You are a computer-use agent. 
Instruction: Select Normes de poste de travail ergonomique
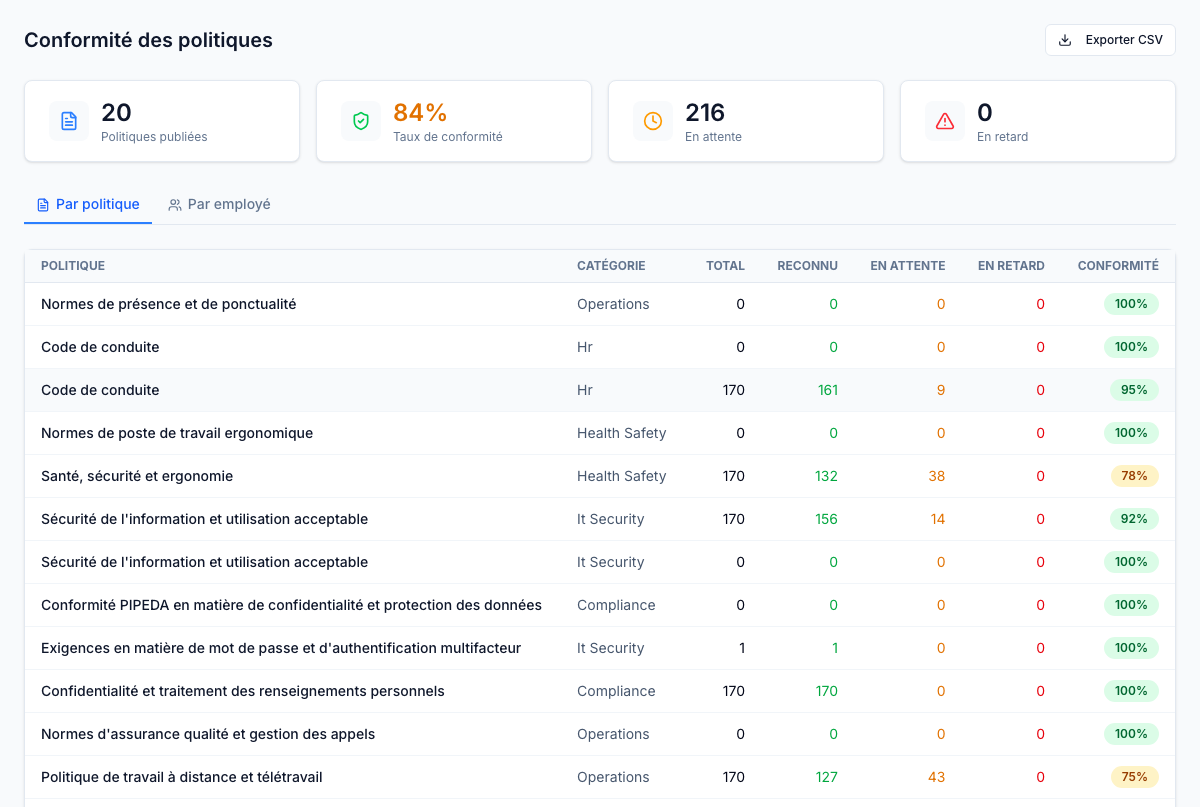[600, 433]
